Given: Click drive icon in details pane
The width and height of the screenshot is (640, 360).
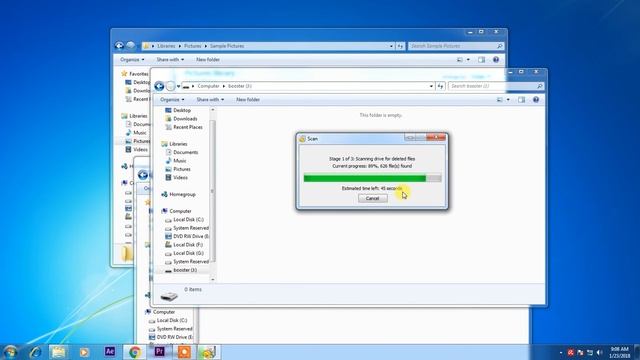Looking at the screenshot, I should [x=169, y=296].
